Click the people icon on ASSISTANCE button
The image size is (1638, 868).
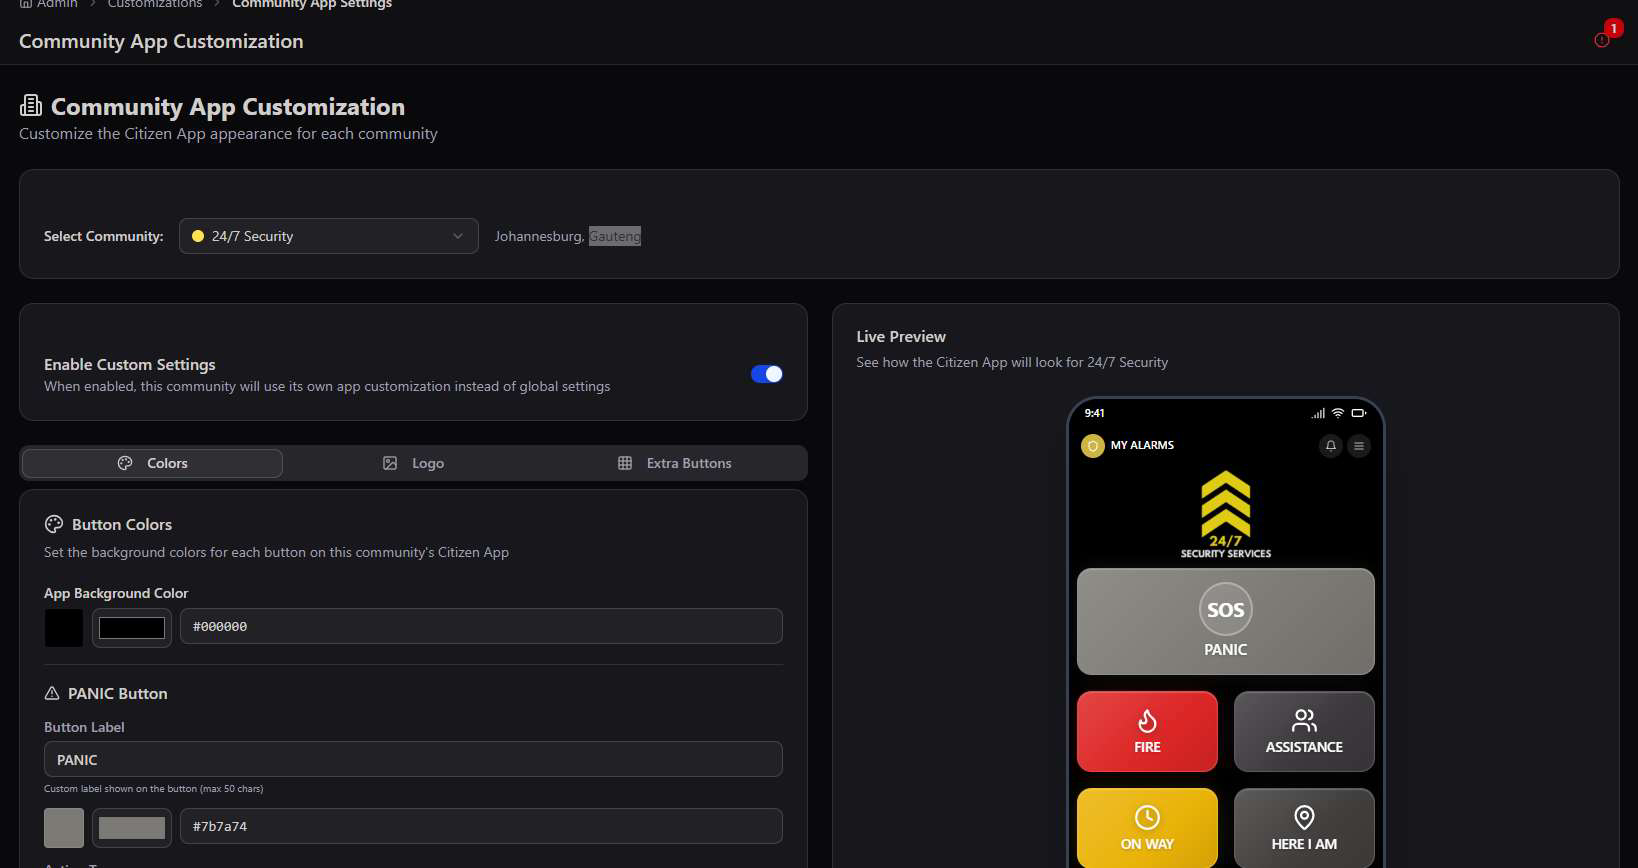[x=1304, y=721]
